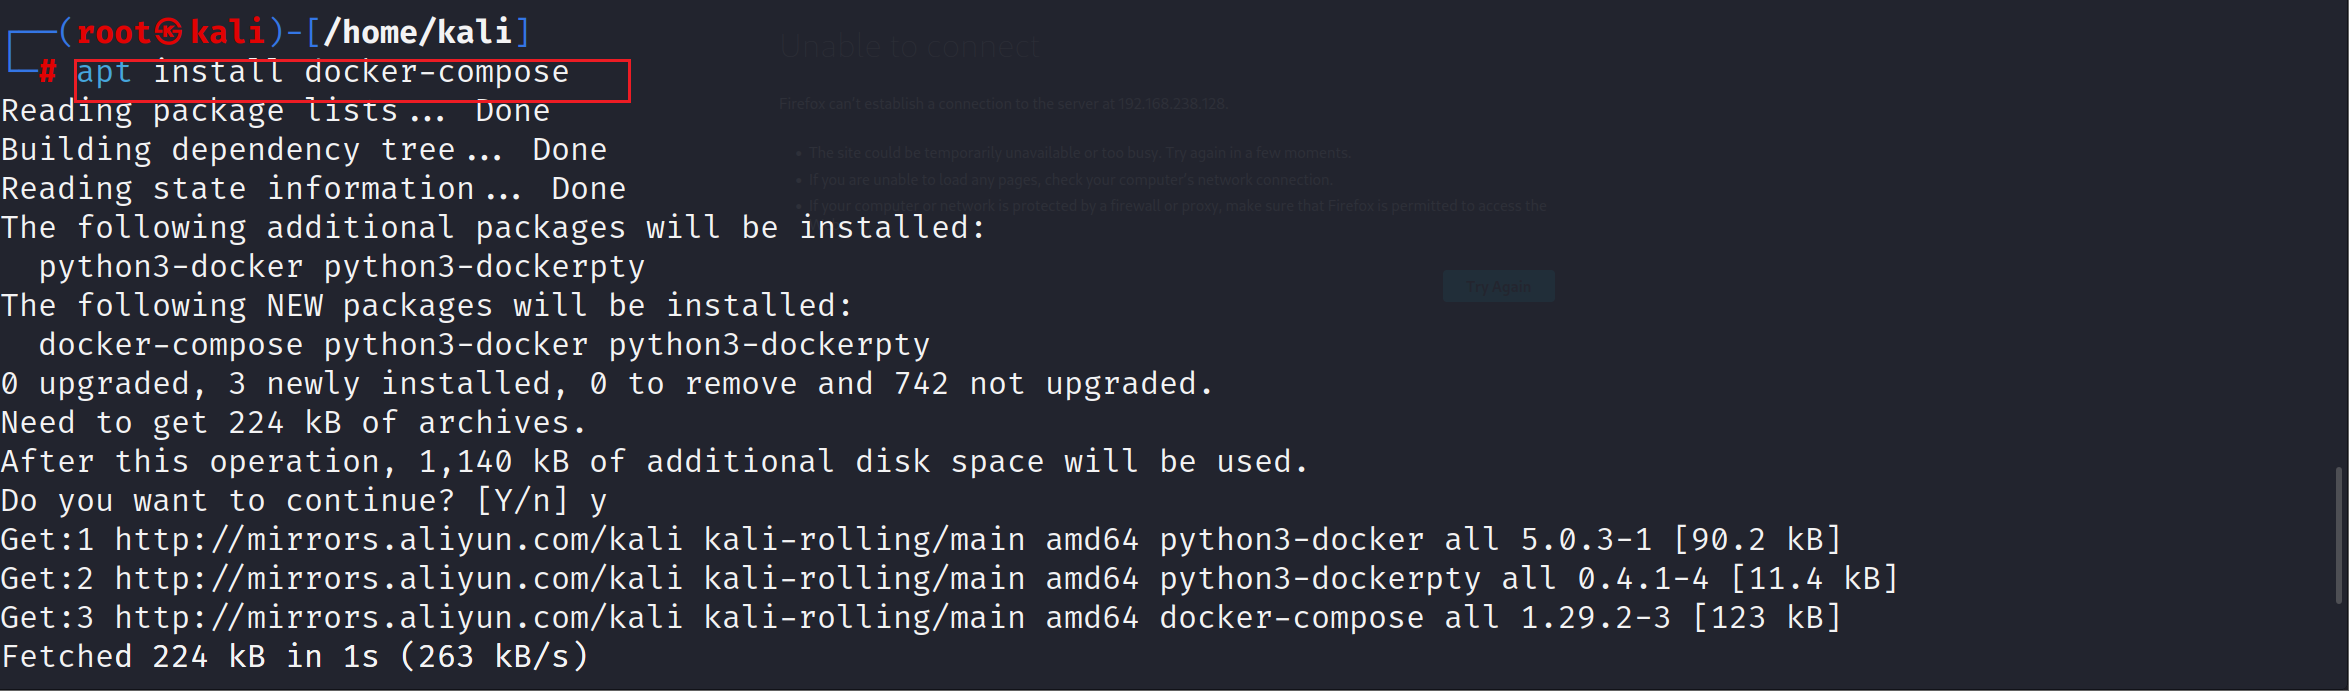Click the [Y/n] confirmation prompt text
The height and width of the screenshot is (691, 2349).
point(522,501)
